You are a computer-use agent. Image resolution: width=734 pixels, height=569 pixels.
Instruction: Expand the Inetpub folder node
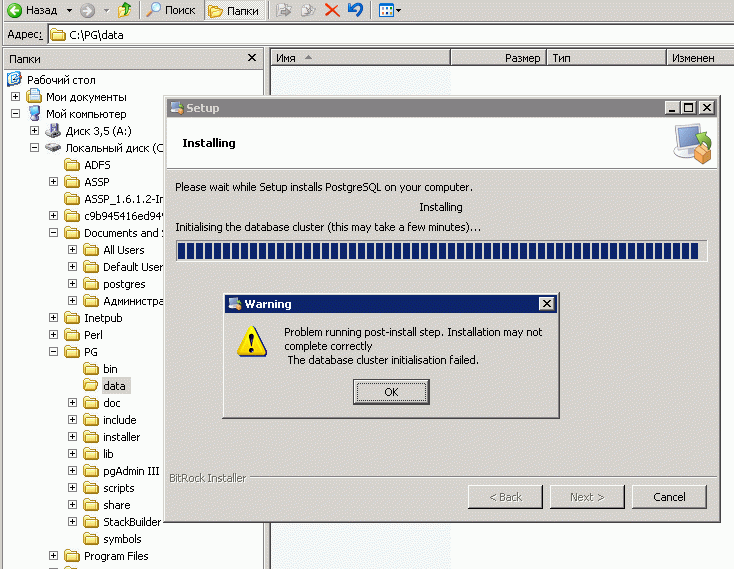[x=53, y=318]
